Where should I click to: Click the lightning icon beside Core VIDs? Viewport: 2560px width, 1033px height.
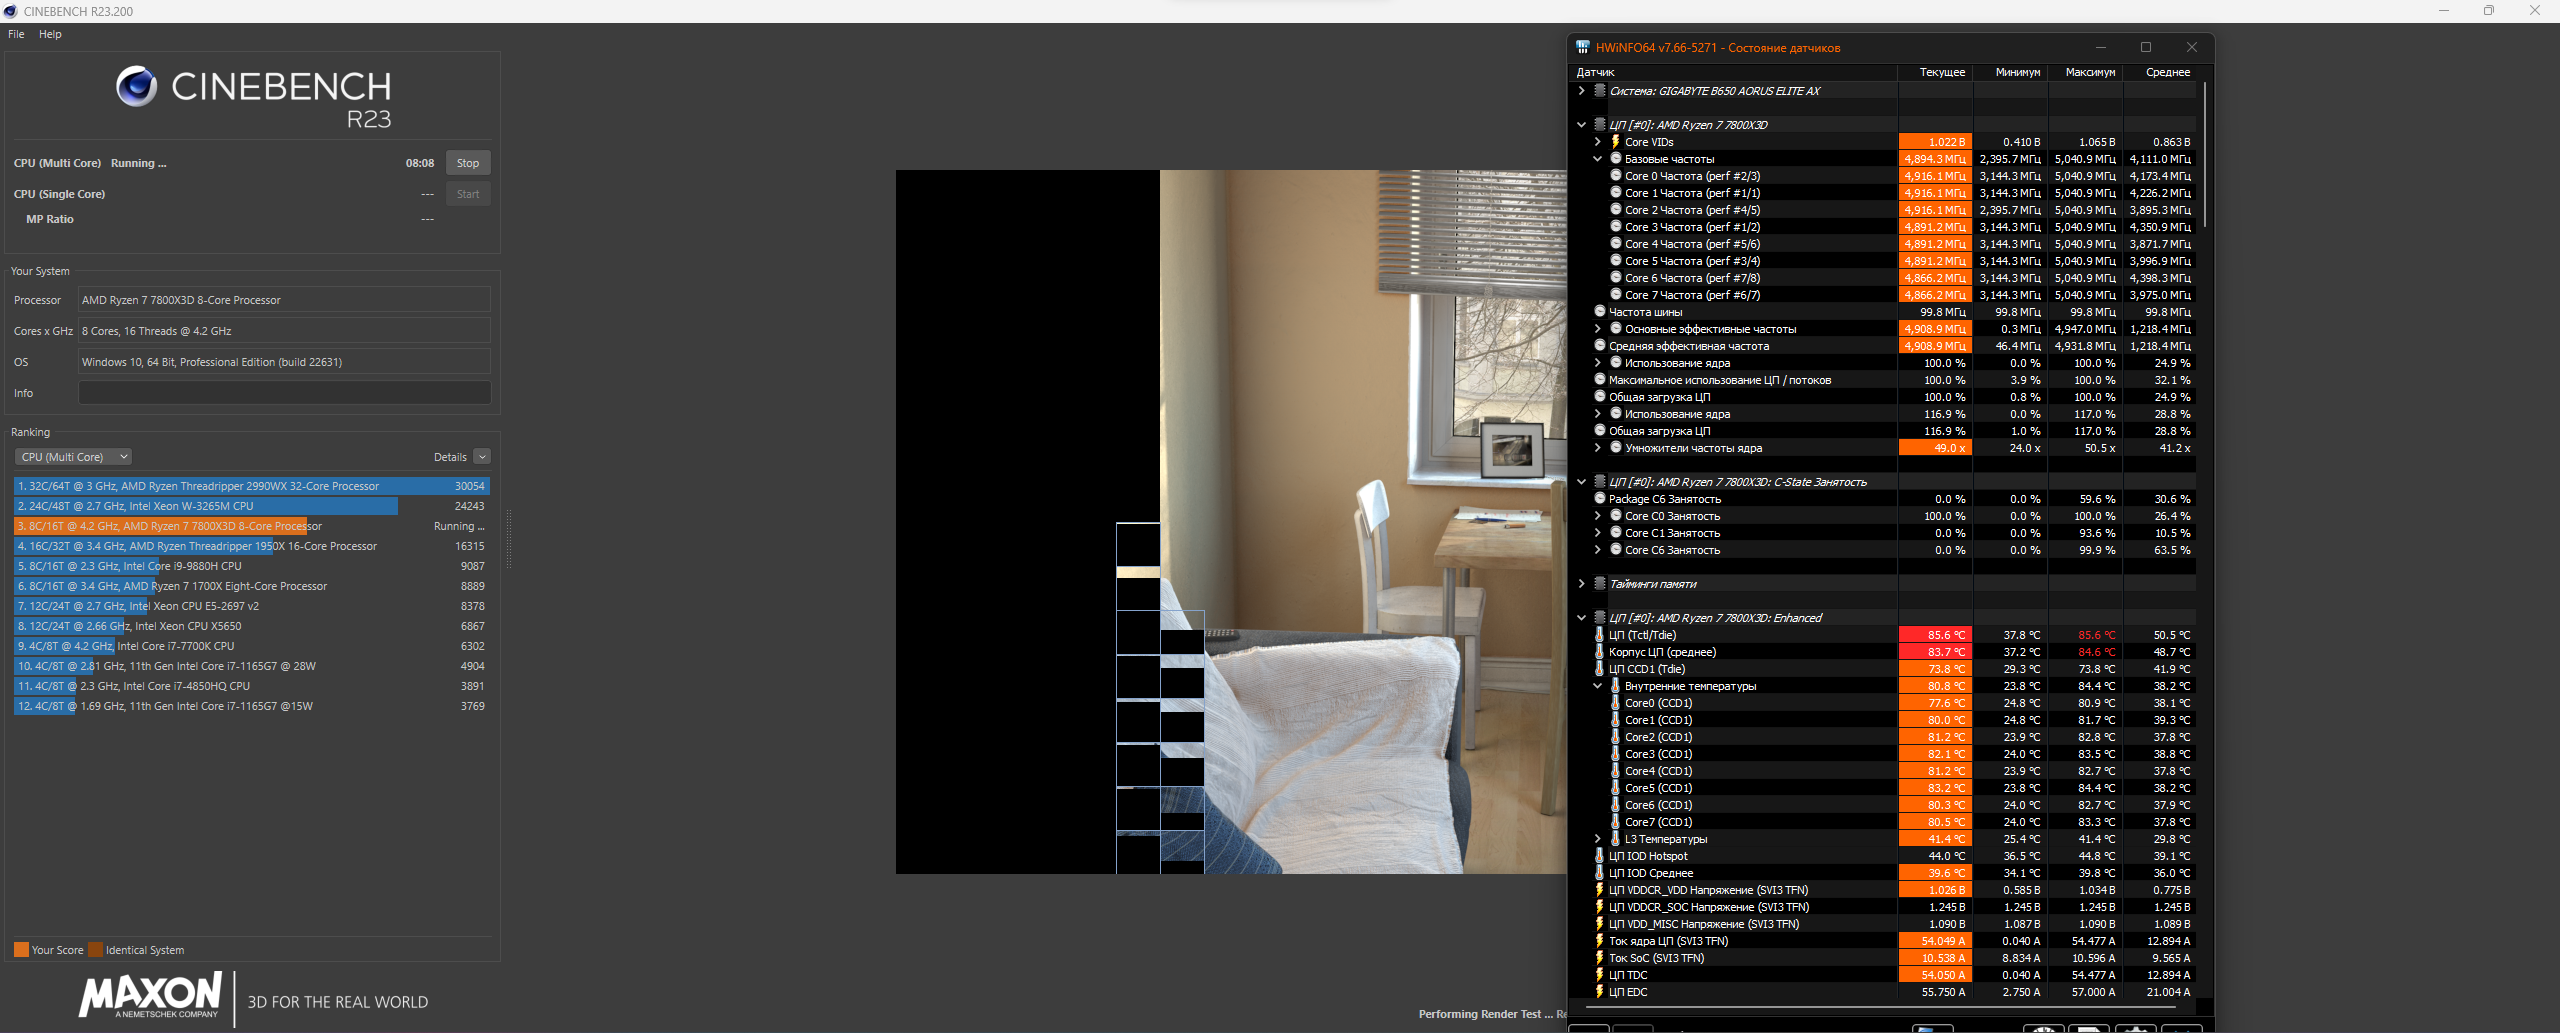coord(1615,142)
